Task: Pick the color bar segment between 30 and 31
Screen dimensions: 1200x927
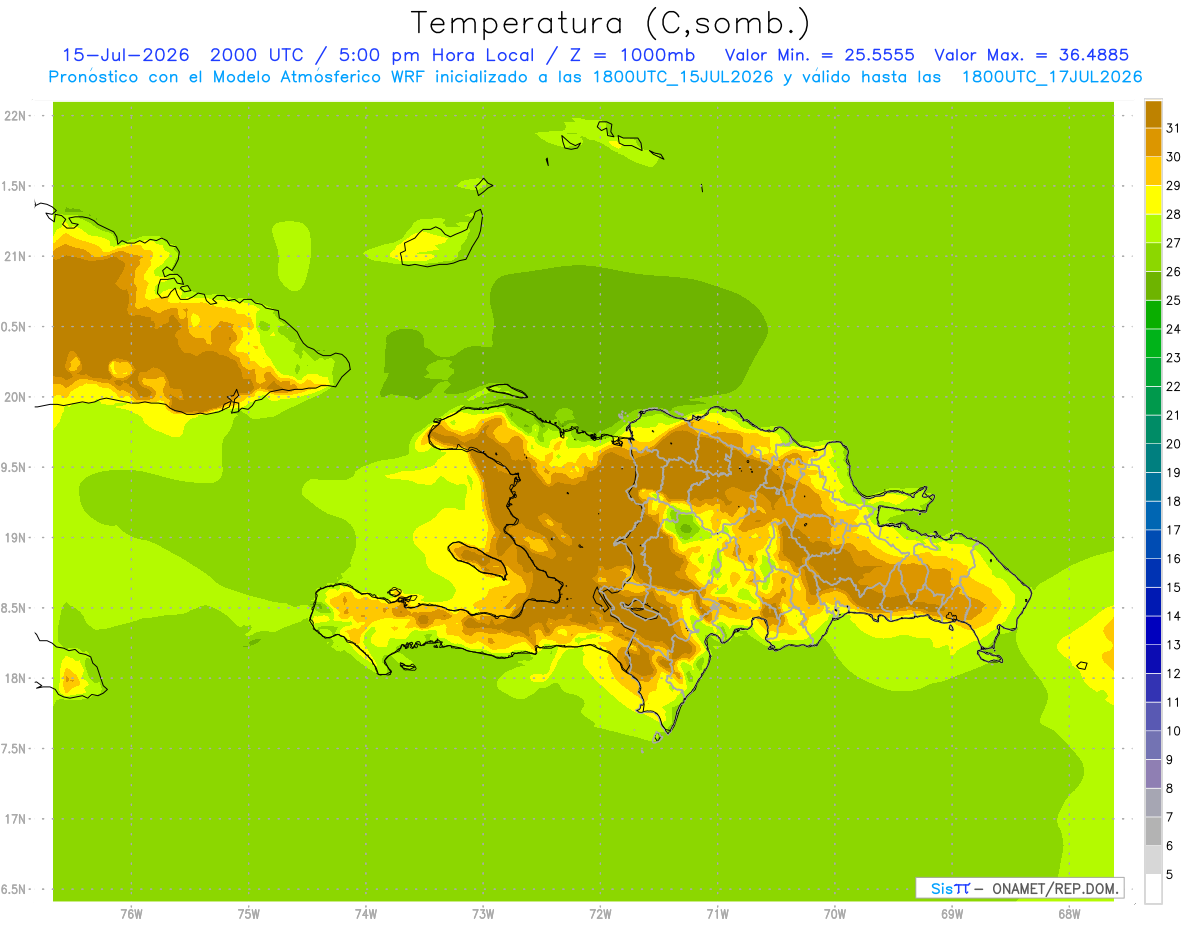Action: 1153,142
